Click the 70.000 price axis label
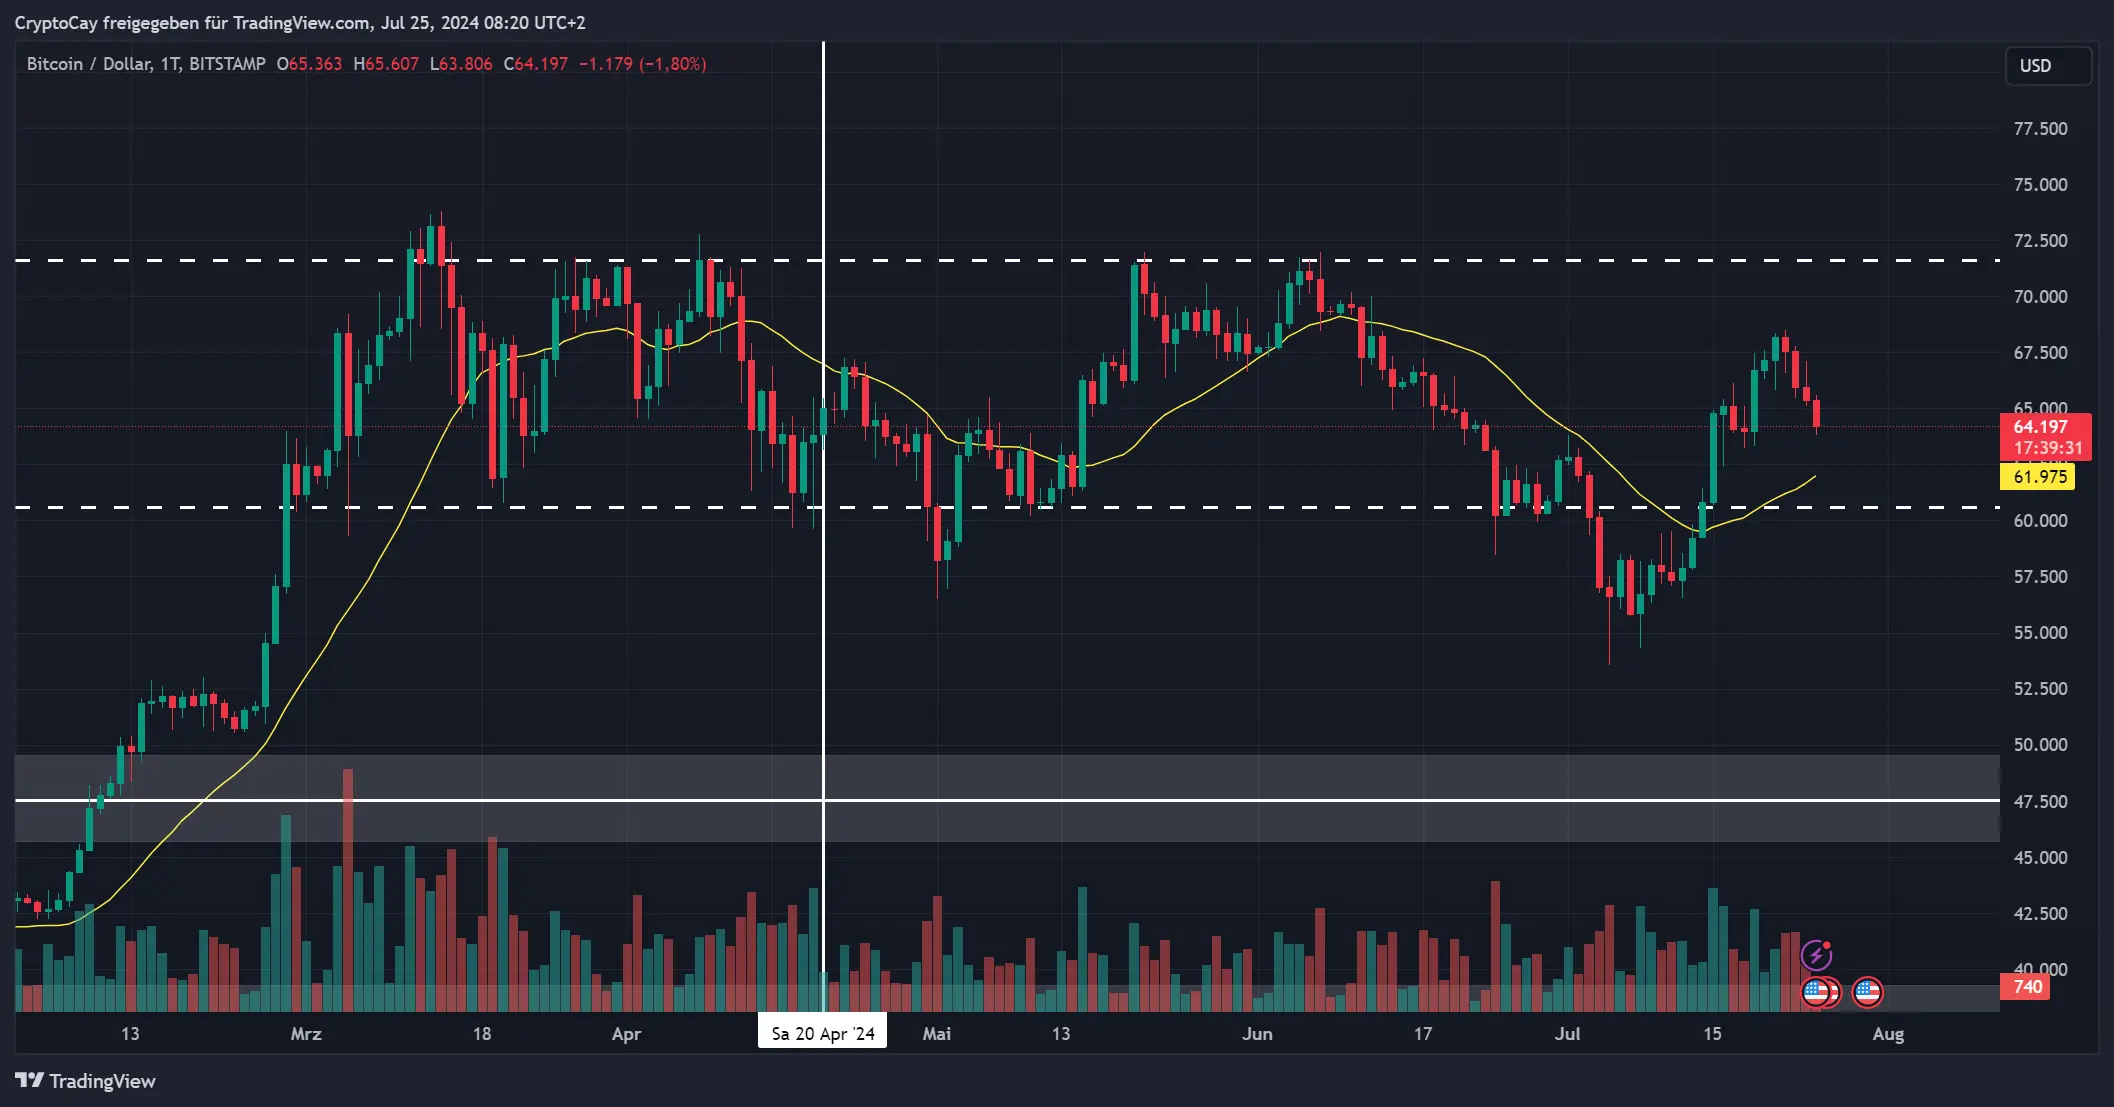 tap(2040, 296)
